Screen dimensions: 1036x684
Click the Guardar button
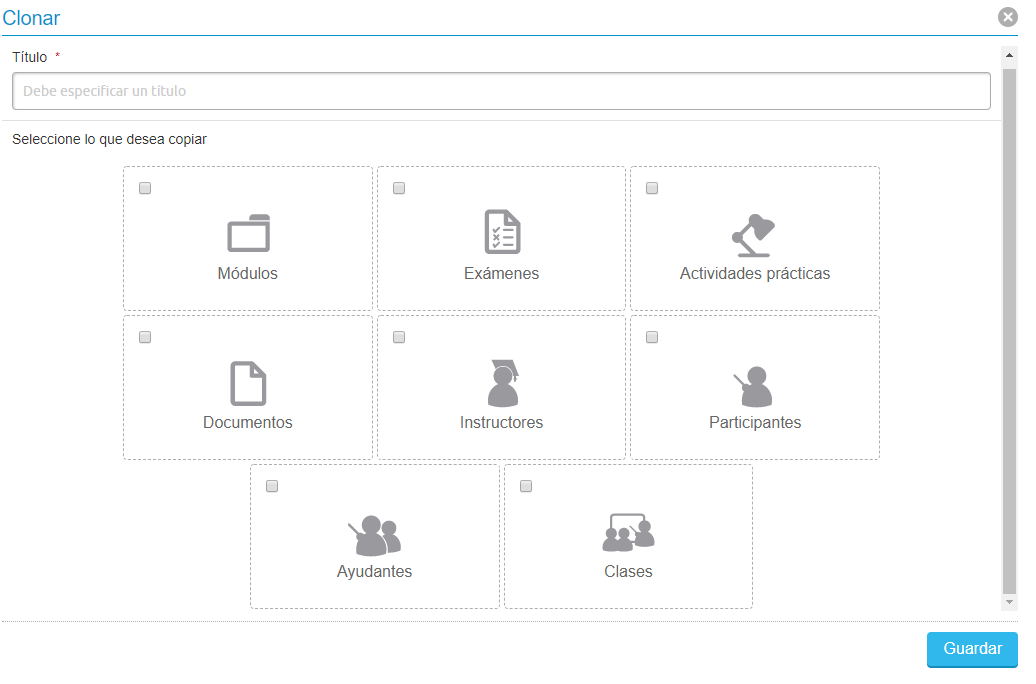coord(972,650)
